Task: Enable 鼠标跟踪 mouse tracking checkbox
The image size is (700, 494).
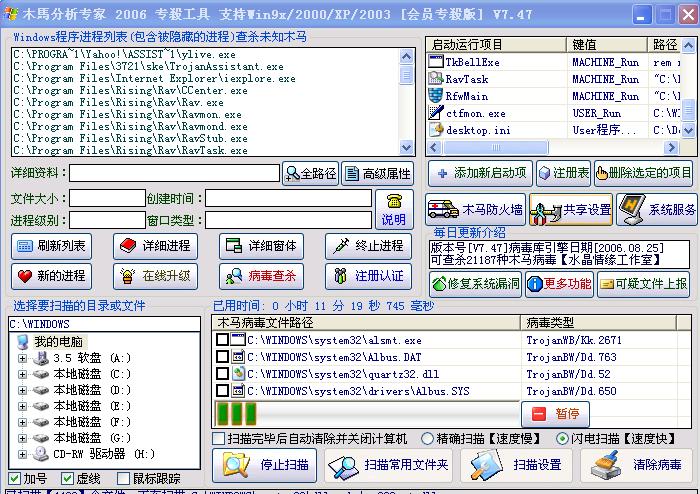Action: [123, 479]
